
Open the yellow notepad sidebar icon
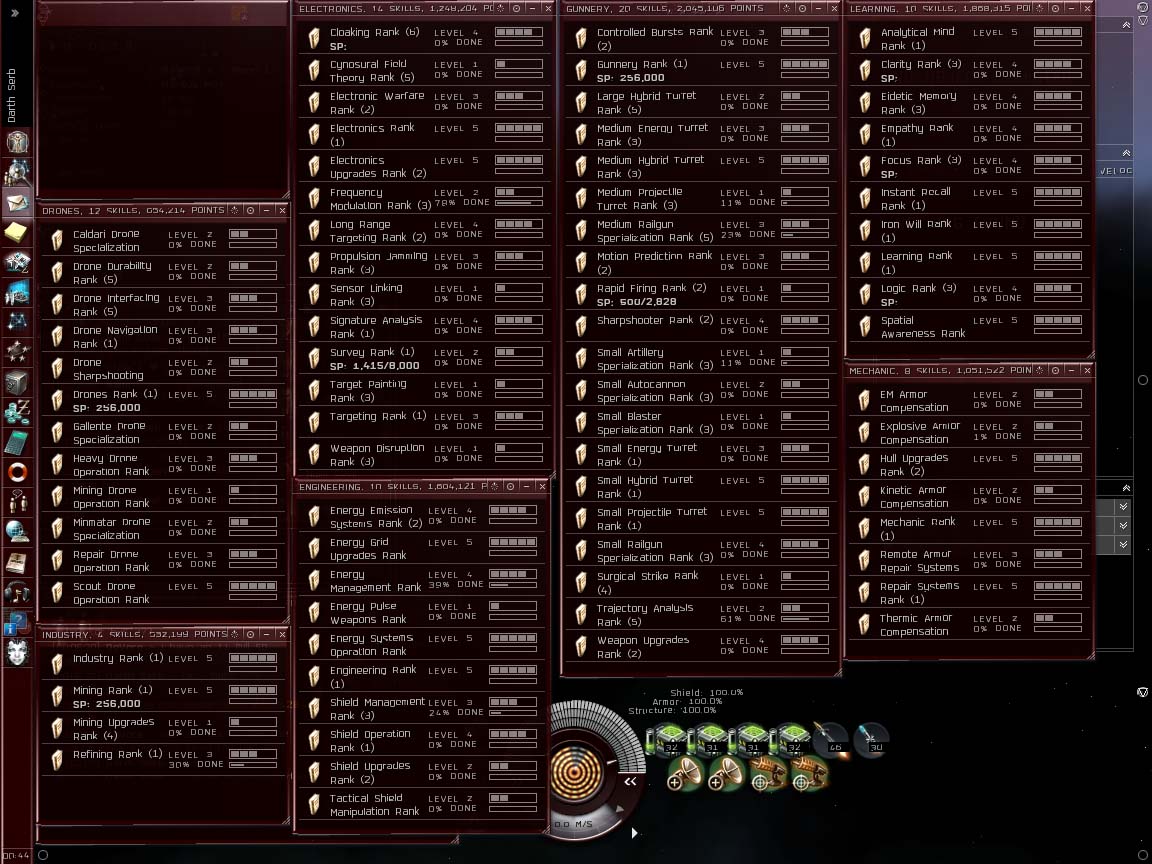pos(17,232)
